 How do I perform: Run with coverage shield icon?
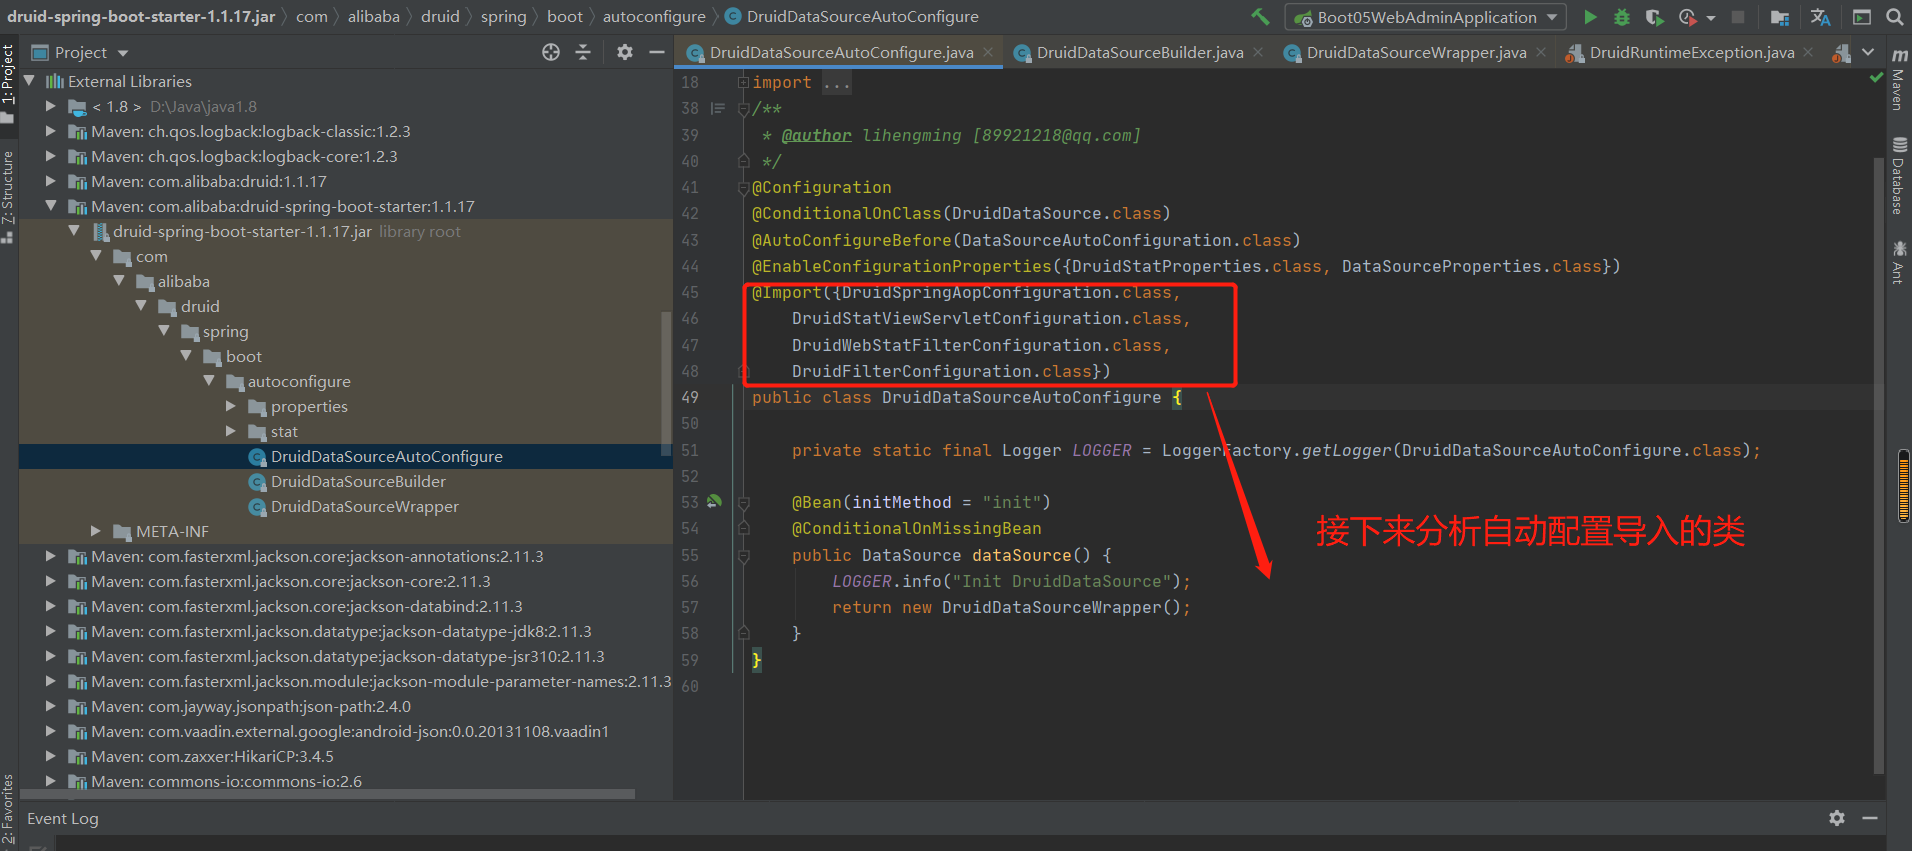pyautogui.click(x=1654, y=17)
